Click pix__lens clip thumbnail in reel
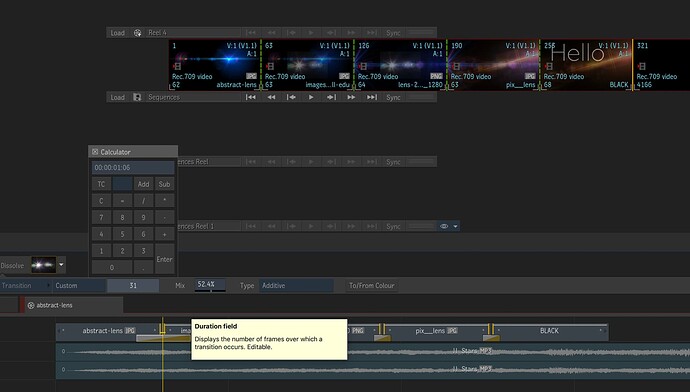 click(493, 65)
